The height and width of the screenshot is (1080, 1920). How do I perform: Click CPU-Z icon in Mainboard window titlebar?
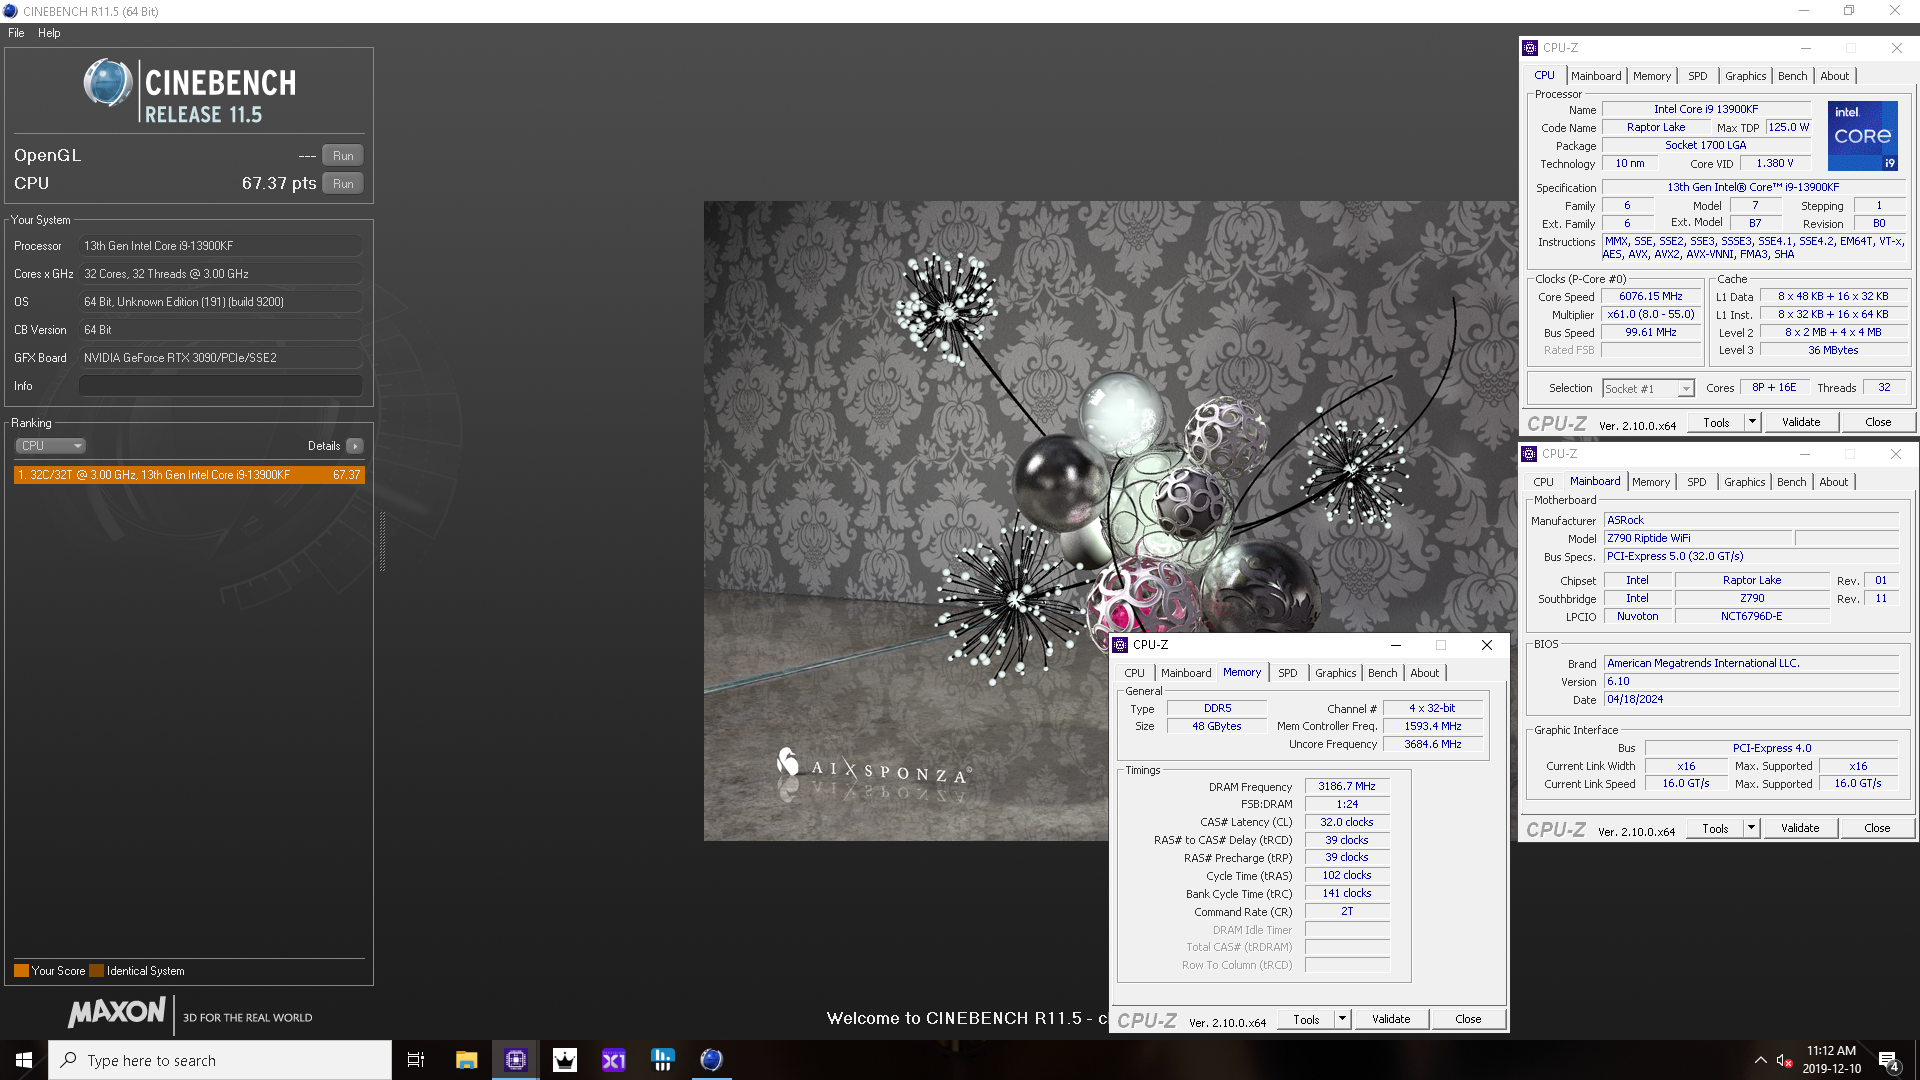(x=1529, y=454)
